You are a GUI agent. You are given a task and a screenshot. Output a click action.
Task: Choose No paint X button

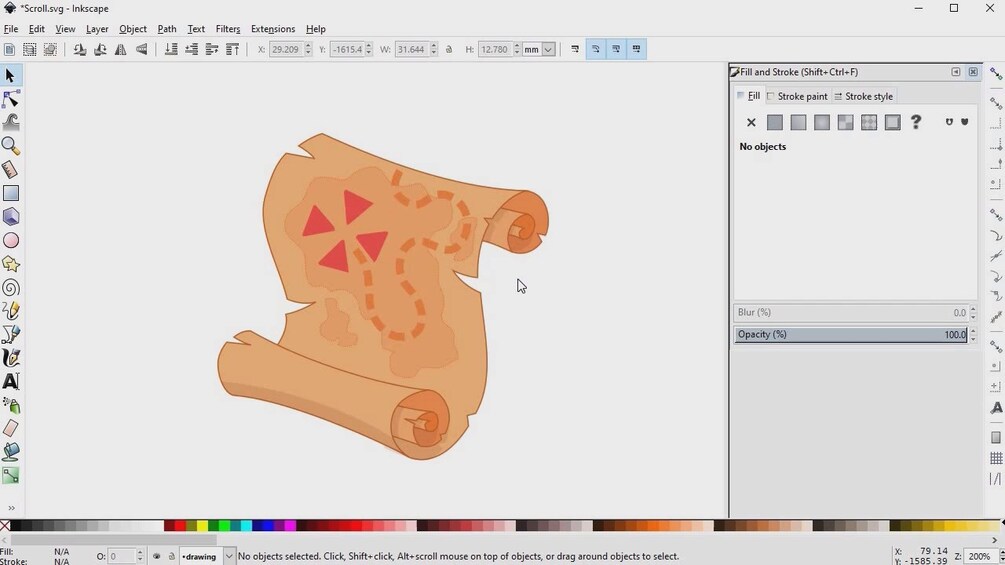751,122
